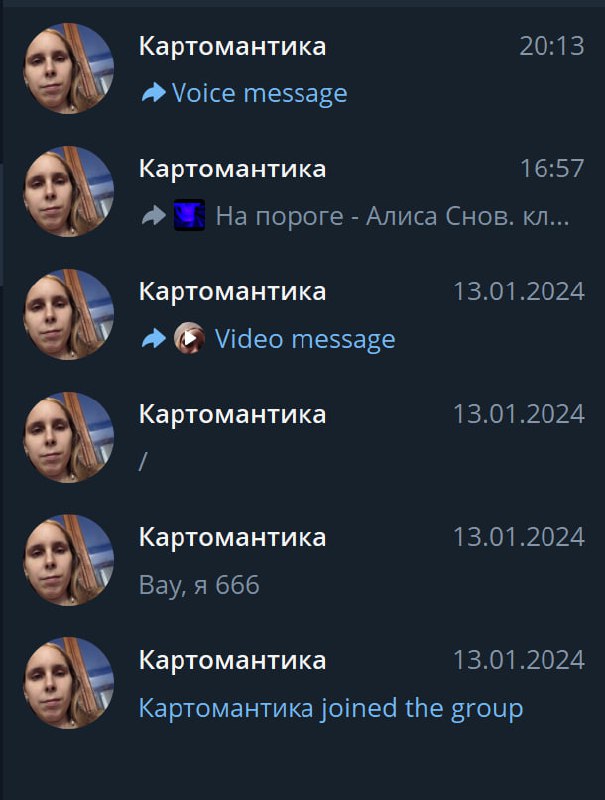
Task: Click forward arrow icon beside Video message
Action: coord(153,339)
